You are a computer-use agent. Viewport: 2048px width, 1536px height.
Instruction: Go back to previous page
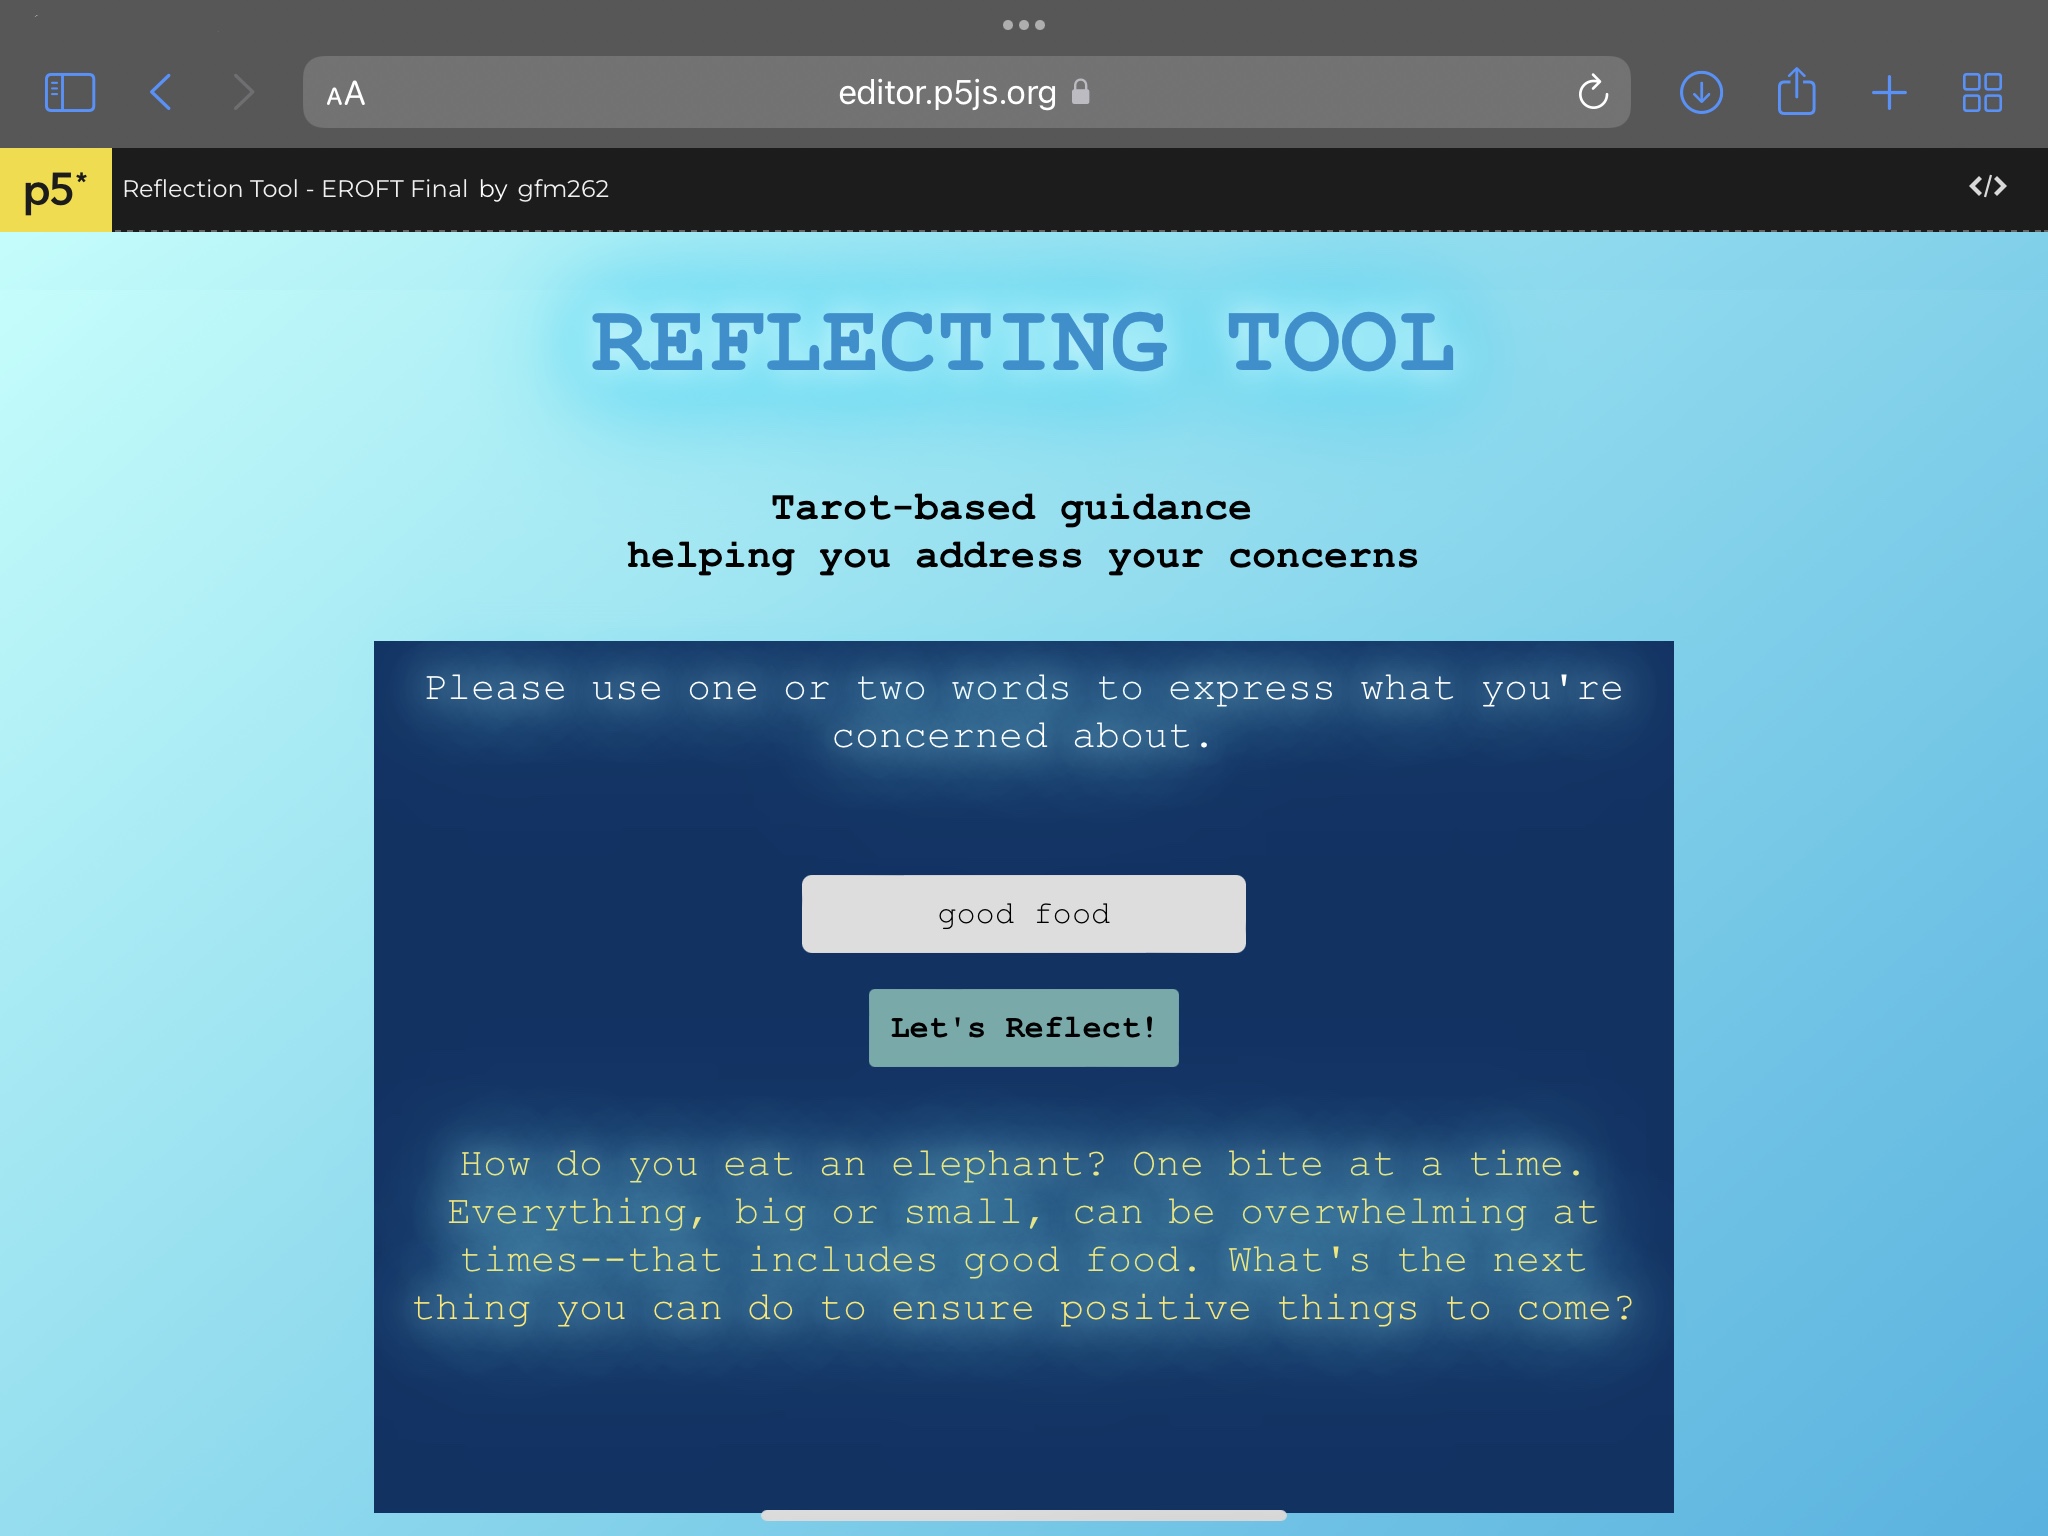[161, 93]
